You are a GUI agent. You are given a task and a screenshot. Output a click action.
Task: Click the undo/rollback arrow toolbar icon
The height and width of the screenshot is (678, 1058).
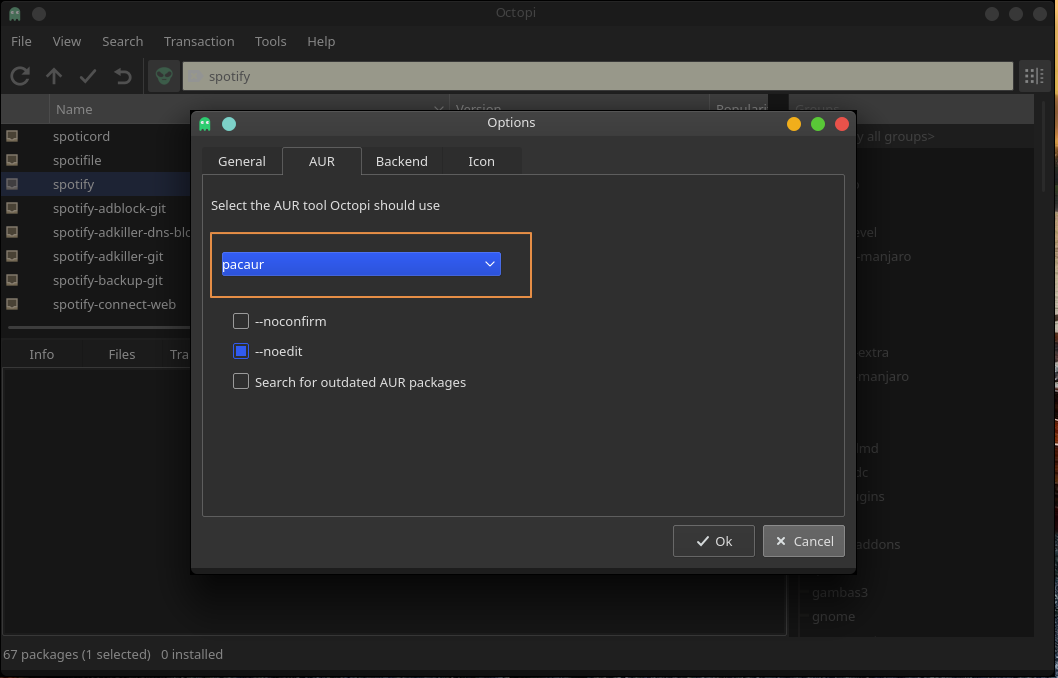pos(122,76)
